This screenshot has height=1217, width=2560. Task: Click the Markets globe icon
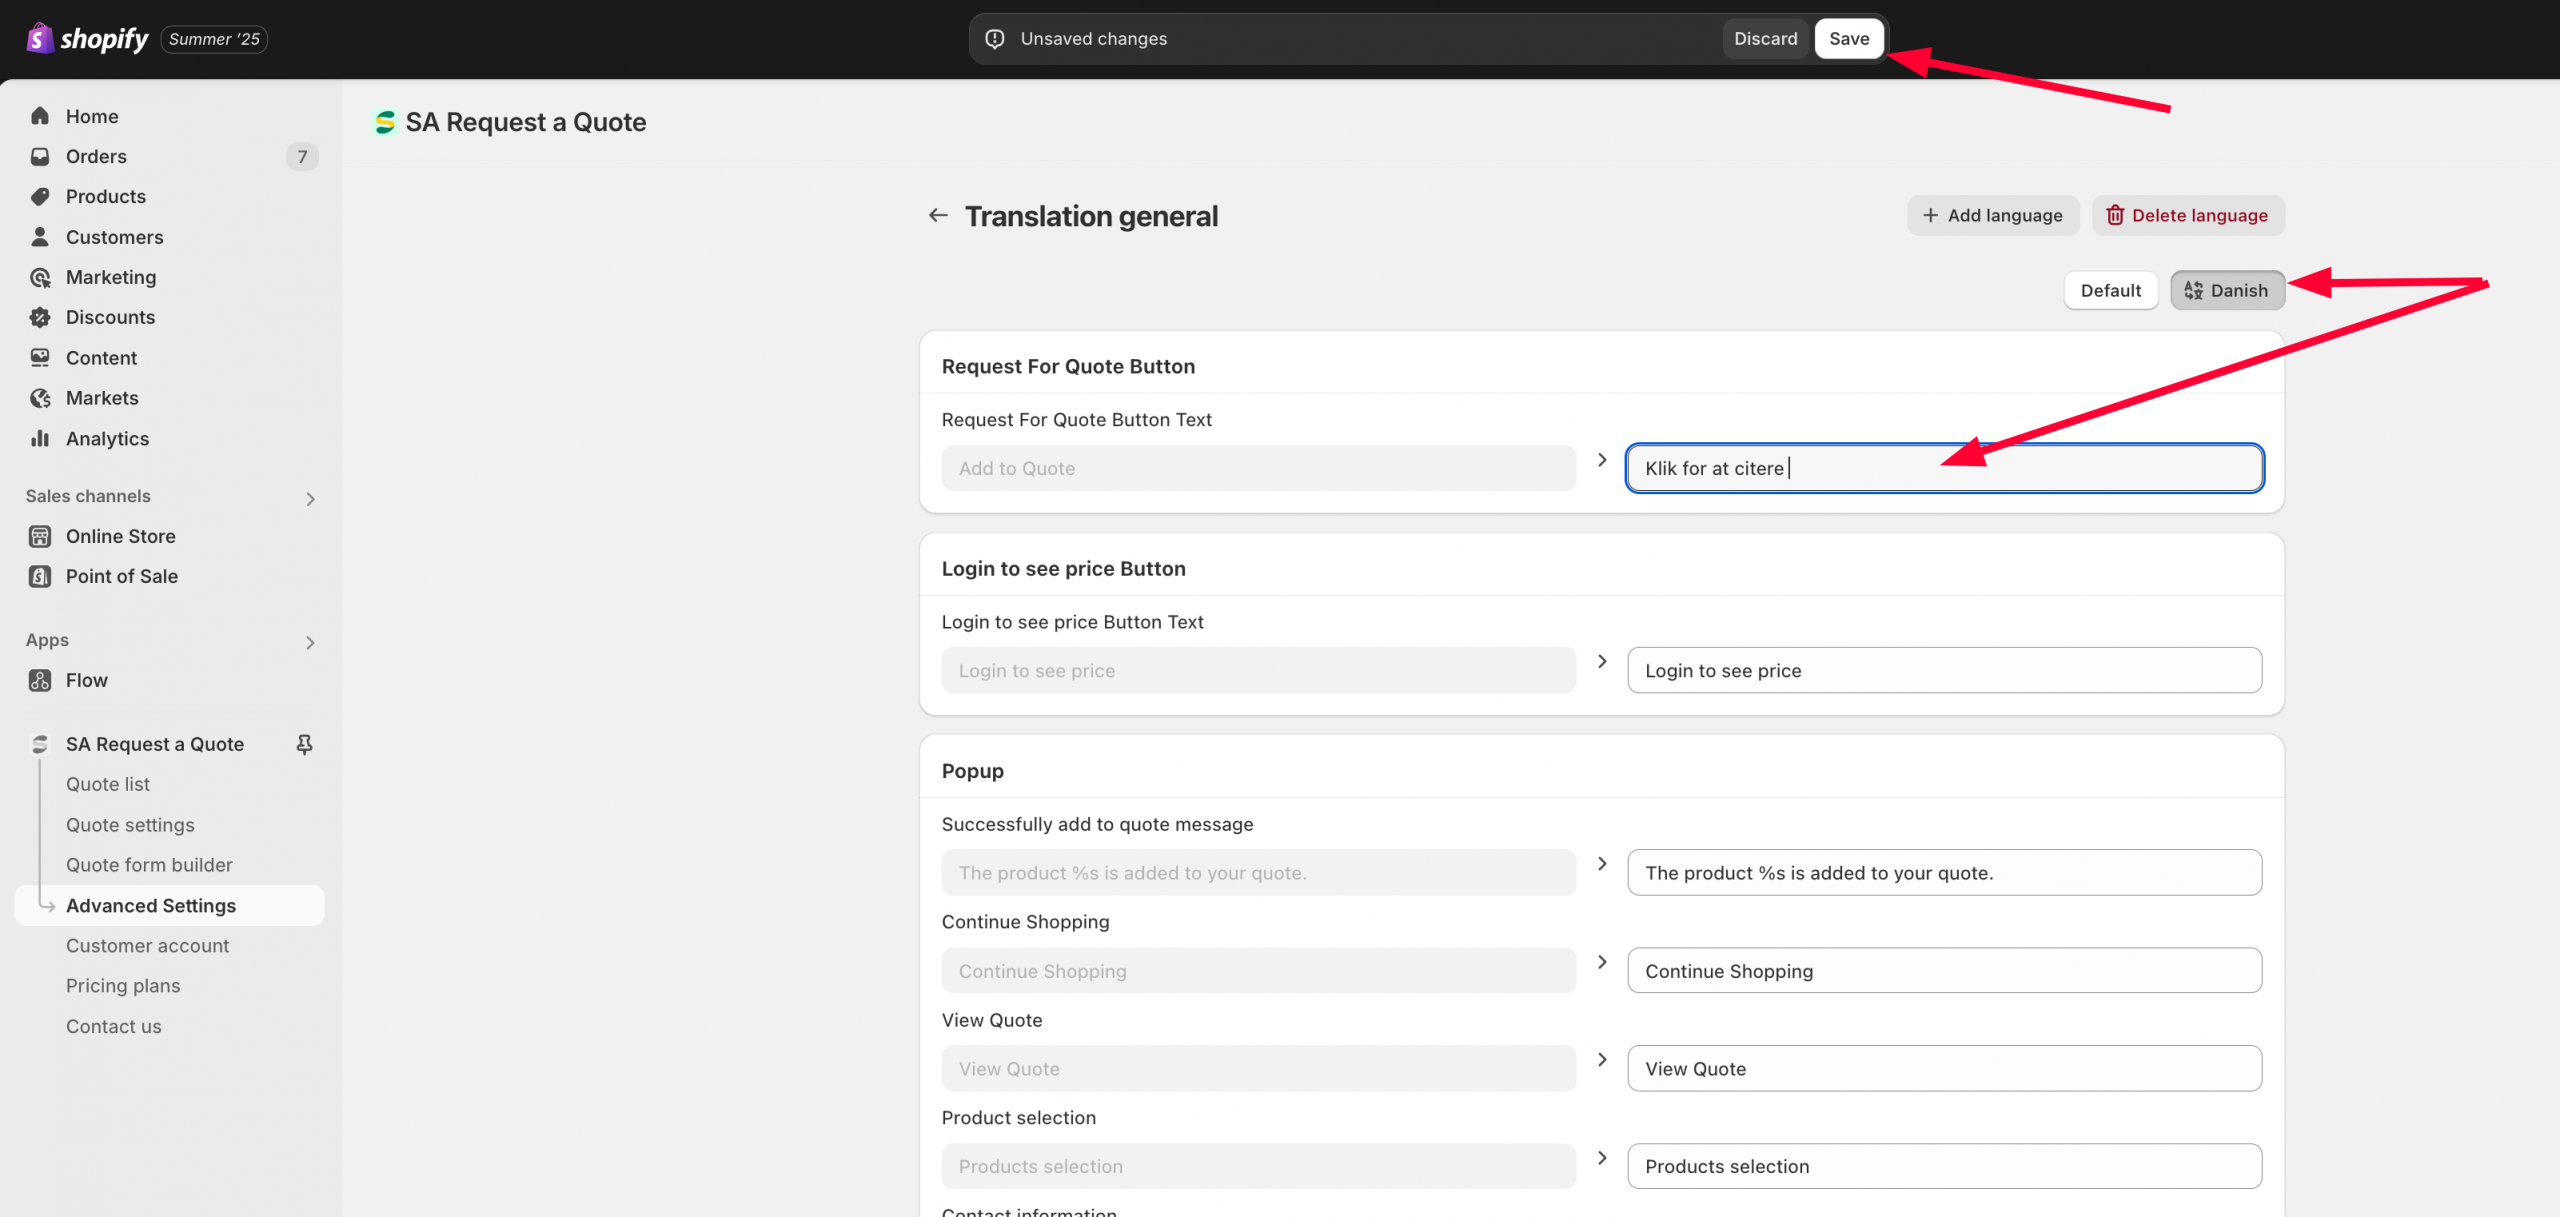tap(40, 398)
